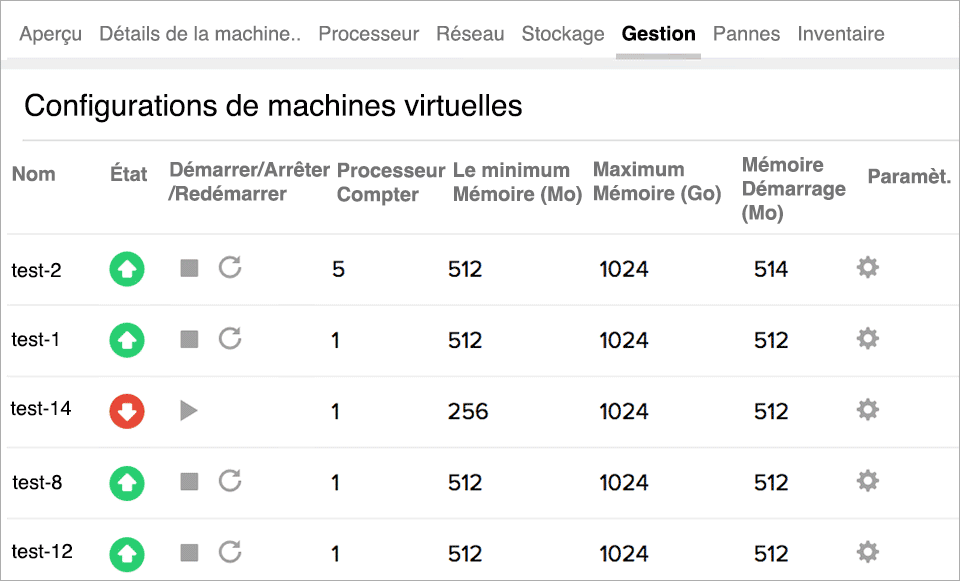Open settings gear for test-2
This screenshot has height=581, width=960.
[x=868, y=268]
